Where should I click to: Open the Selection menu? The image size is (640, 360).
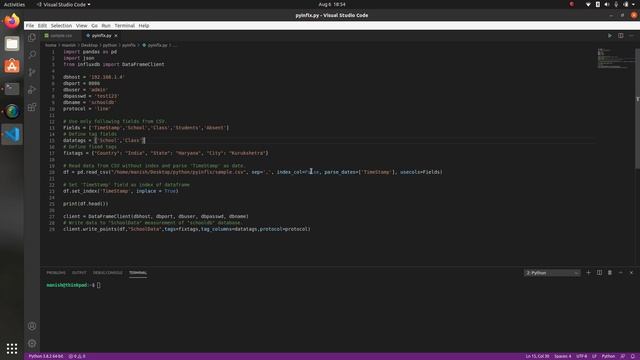[61, 25]
